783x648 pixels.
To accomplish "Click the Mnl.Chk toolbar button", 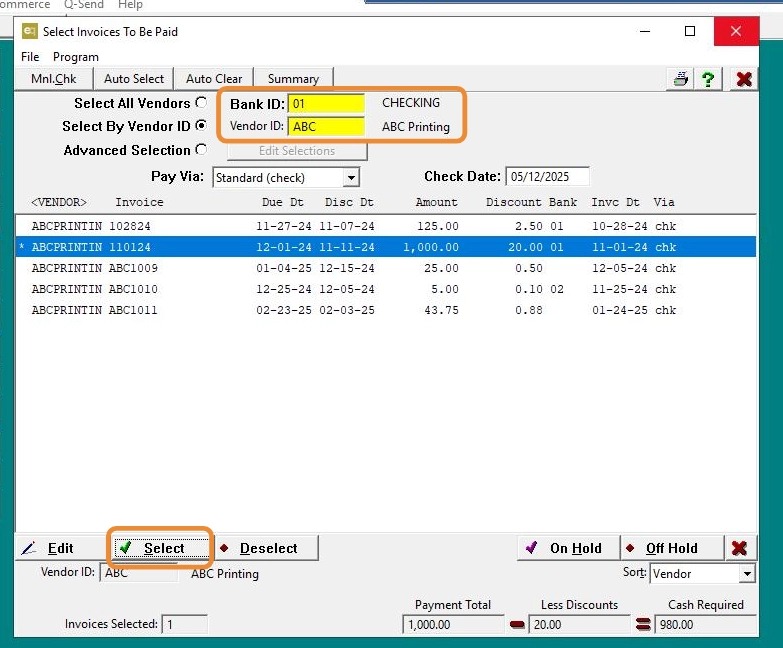I will [x=53, y=79].
